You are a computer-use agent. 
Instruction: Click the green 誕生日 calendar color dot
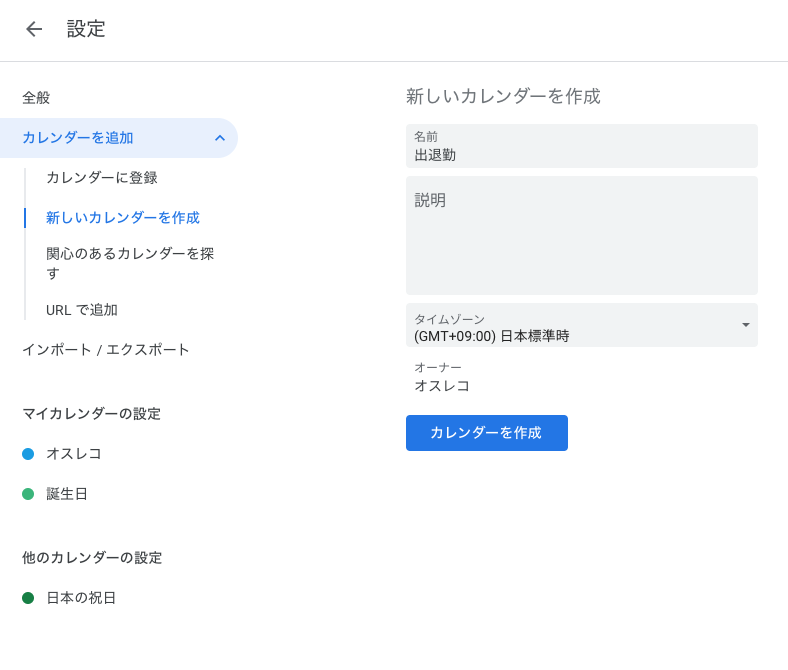click(28, 494)
